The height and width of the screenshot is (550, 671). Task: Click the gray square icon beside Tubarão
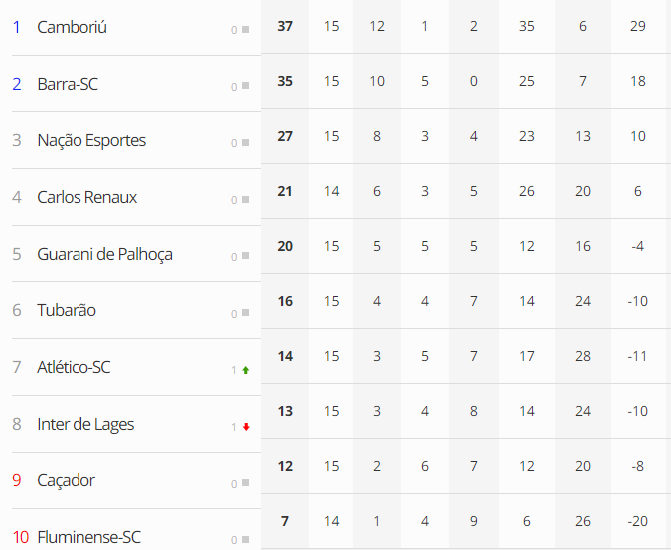(x=246, y=313)
